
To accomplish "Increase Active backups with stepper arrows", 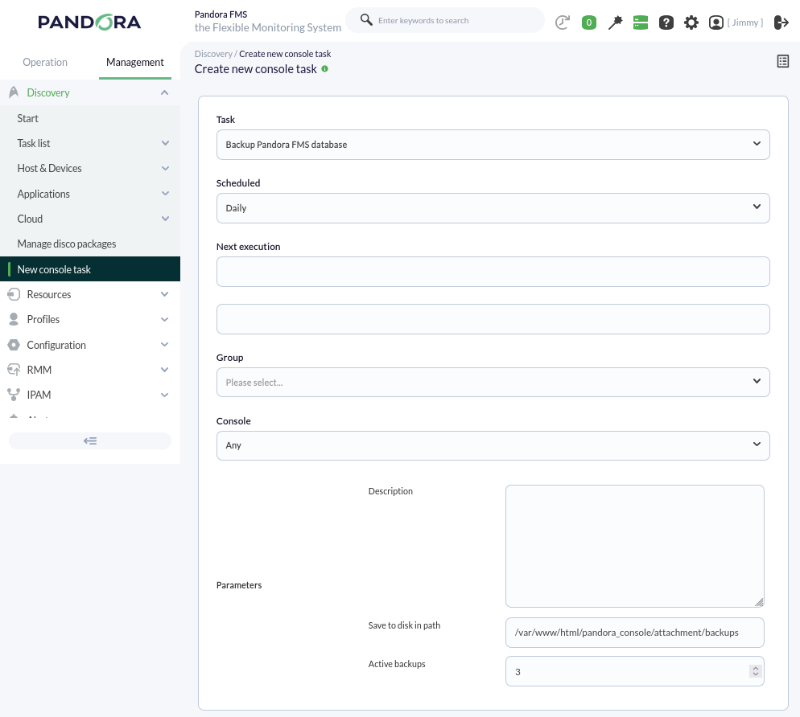I will [756, 668].
